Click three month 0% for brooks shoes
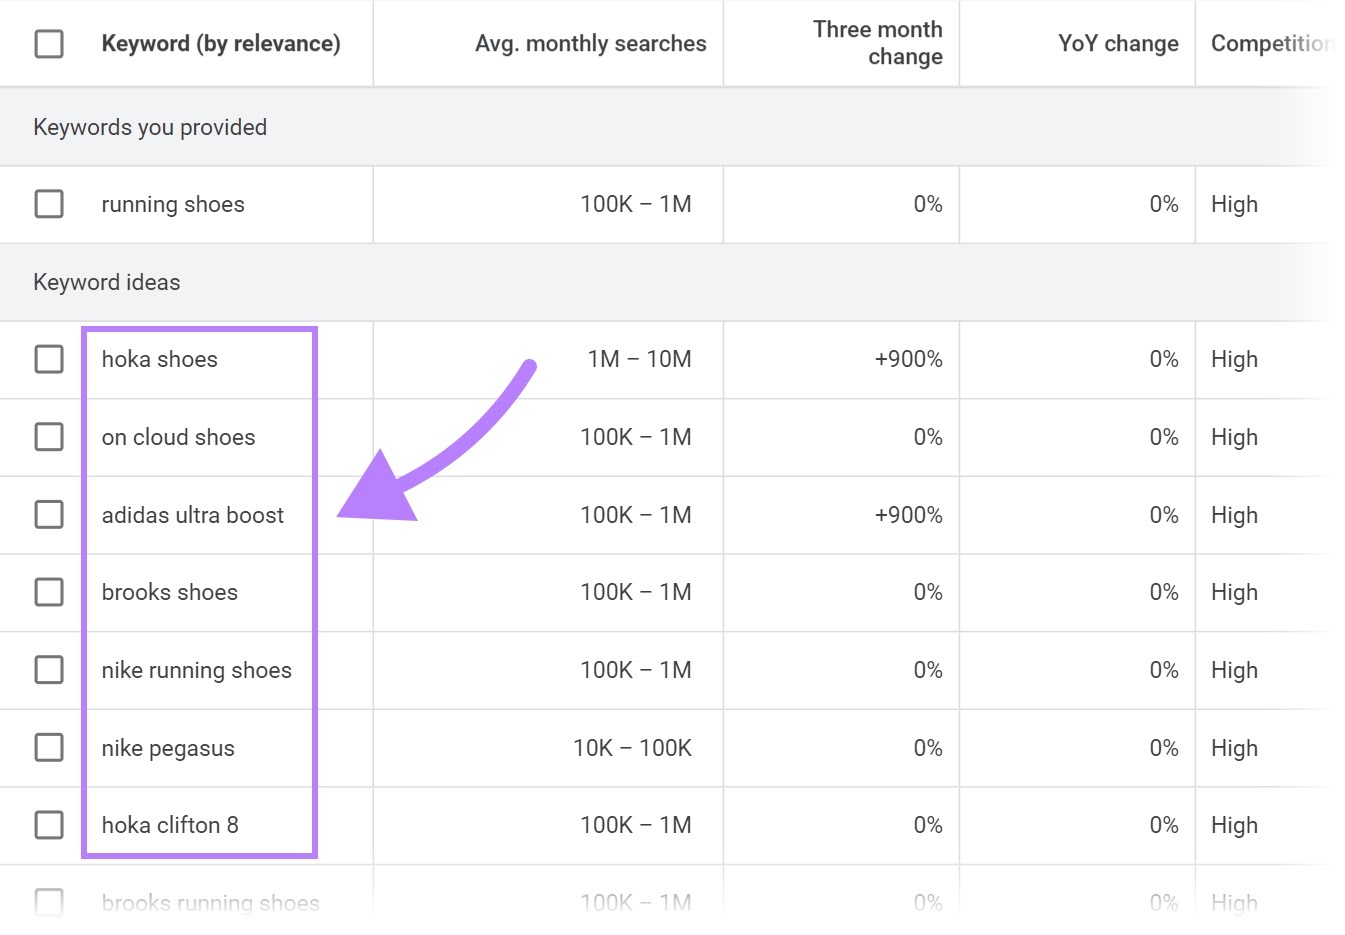Viewport: 1345px width, 935px height. point(928,592)
